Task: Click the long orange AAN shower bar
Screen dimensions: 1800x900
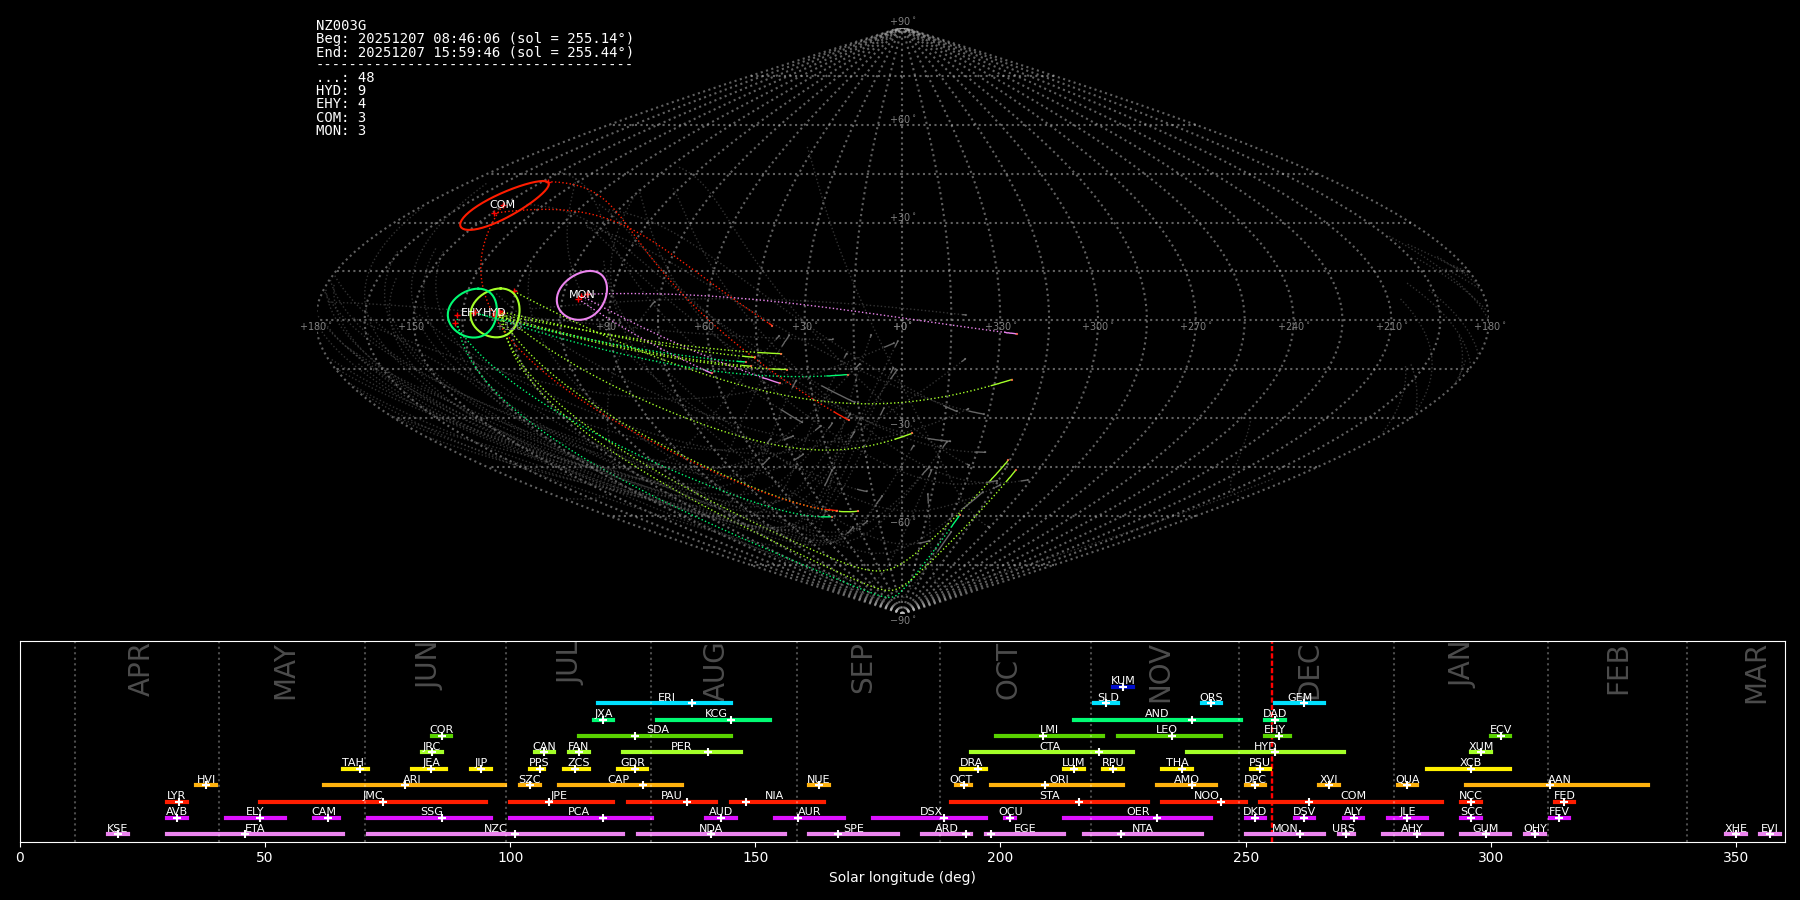Action: click(1557, 785)
